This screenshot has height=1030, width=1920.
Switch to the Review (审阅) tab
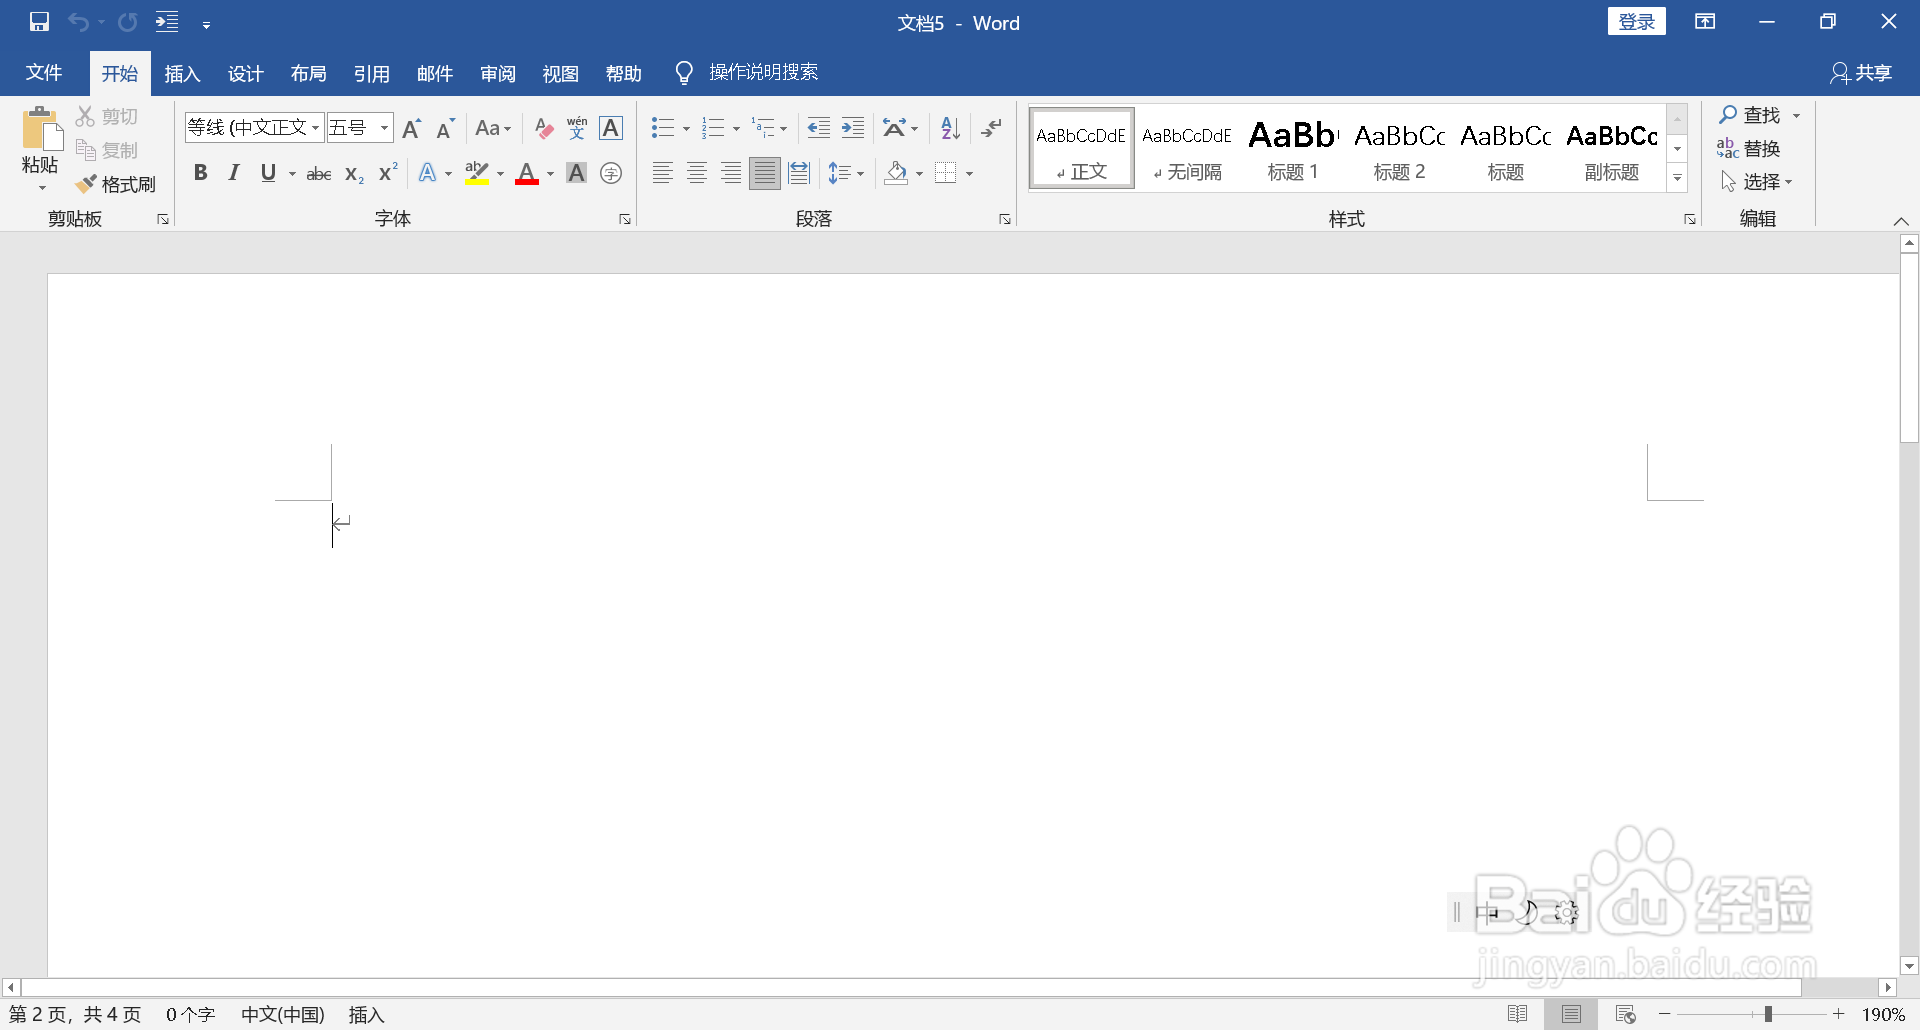click(x=497, y=73)
